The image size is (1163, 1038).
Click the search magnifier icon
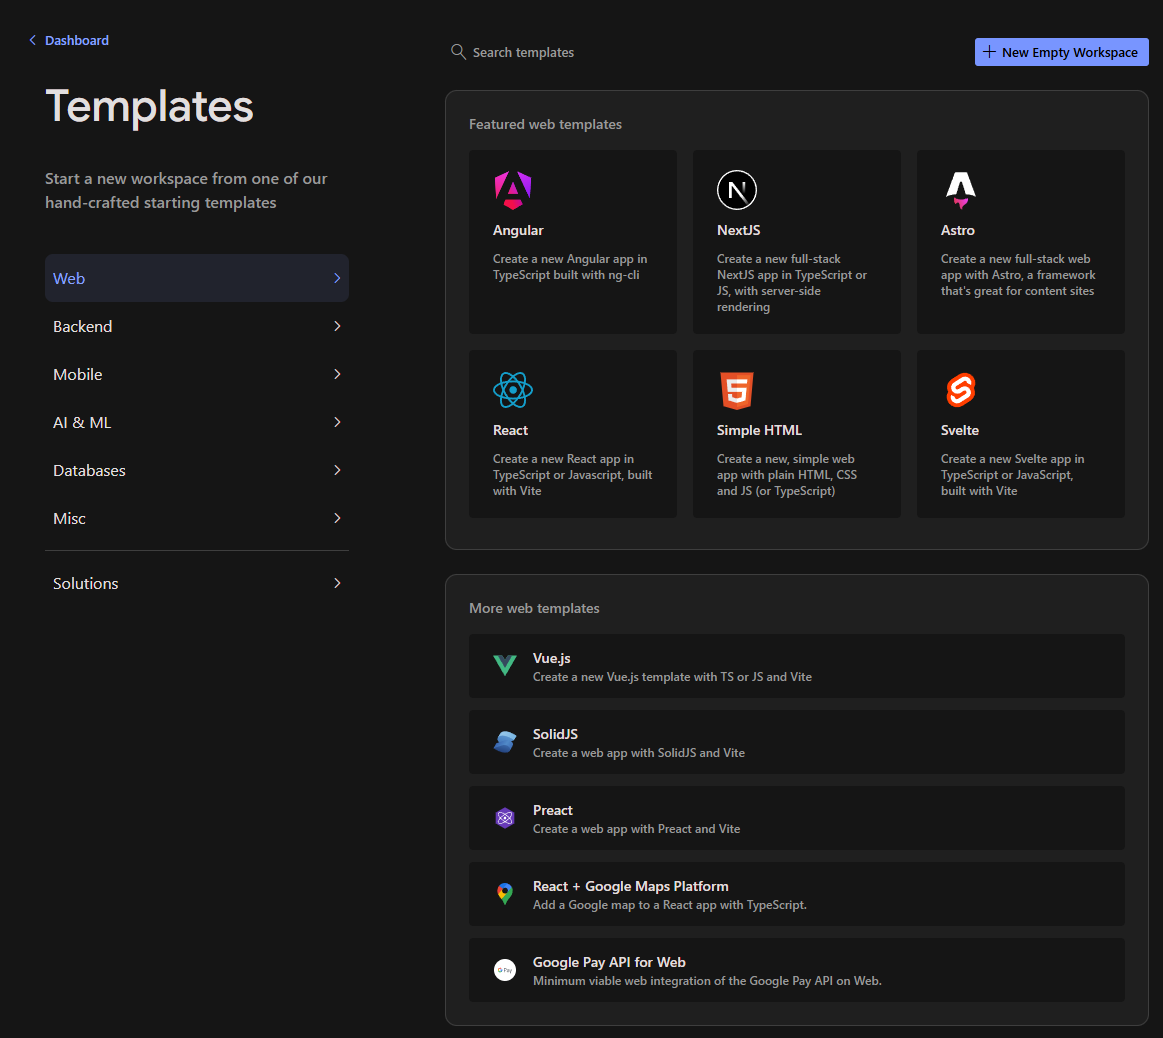458,52
